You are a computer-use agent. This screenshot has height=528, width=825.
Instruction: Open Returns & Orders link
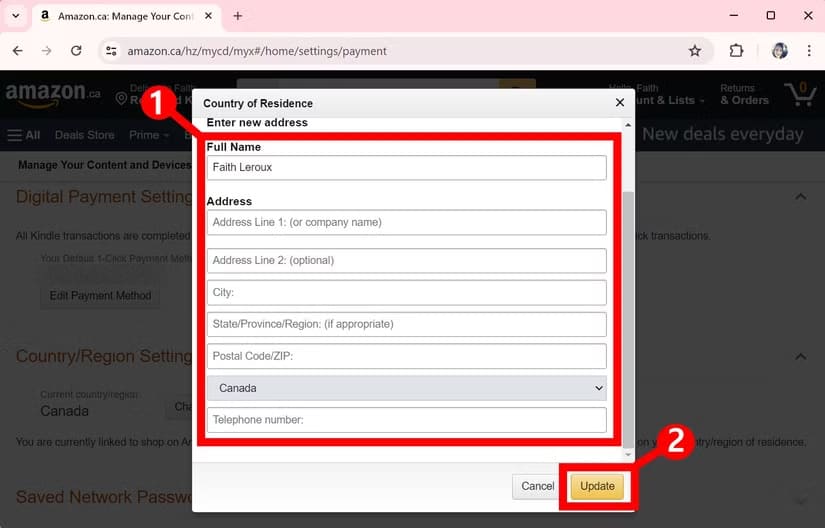(x=744, y=95)
